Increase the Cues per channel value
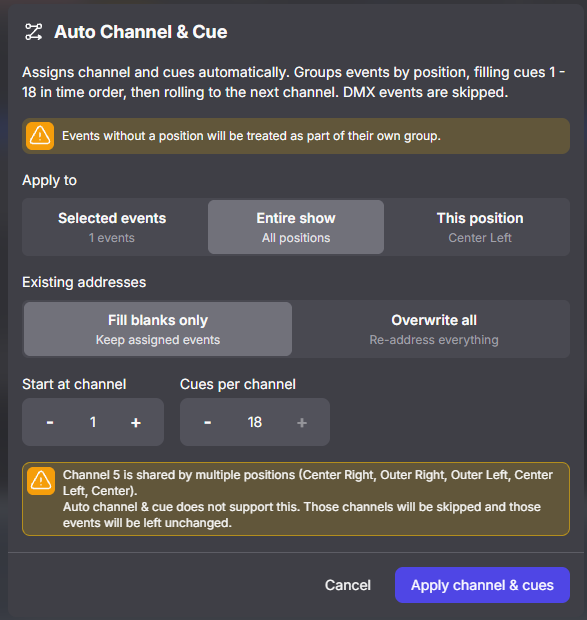587x620 pixels. pyautogui.click(x=302, y=422)
